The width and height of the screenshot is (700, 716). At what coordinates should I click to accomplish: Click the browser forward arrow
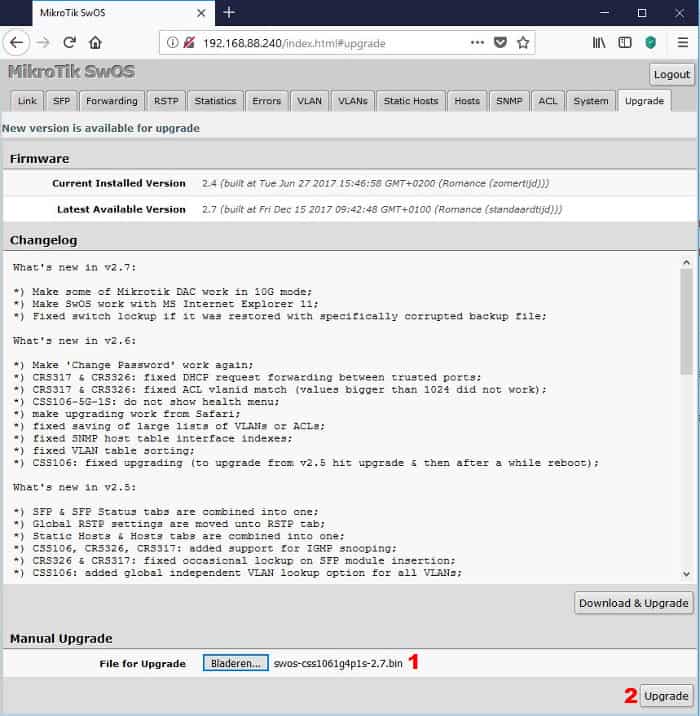point(43,43)
